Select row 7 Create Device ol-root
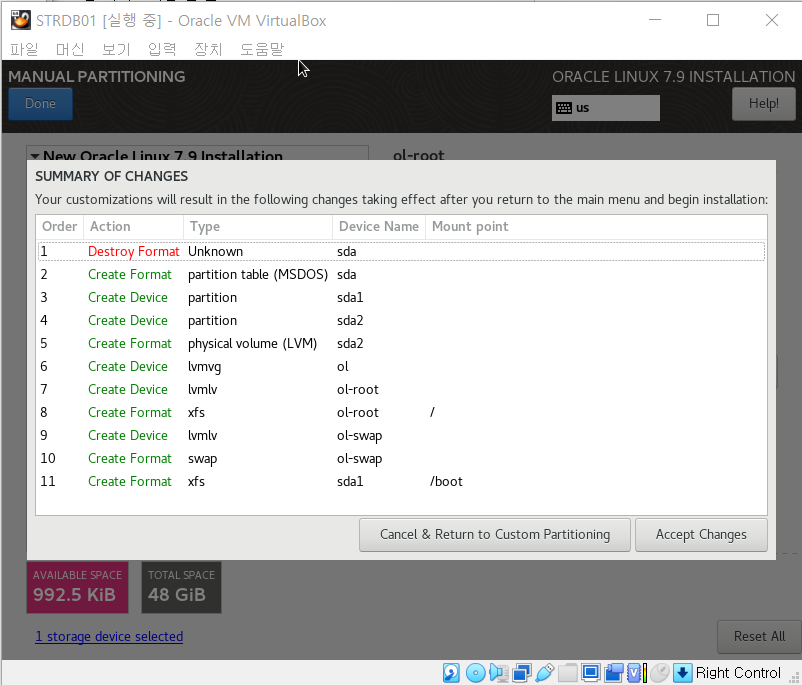The height and width of the screenshot is (685, 802). [x=402, y=390]
